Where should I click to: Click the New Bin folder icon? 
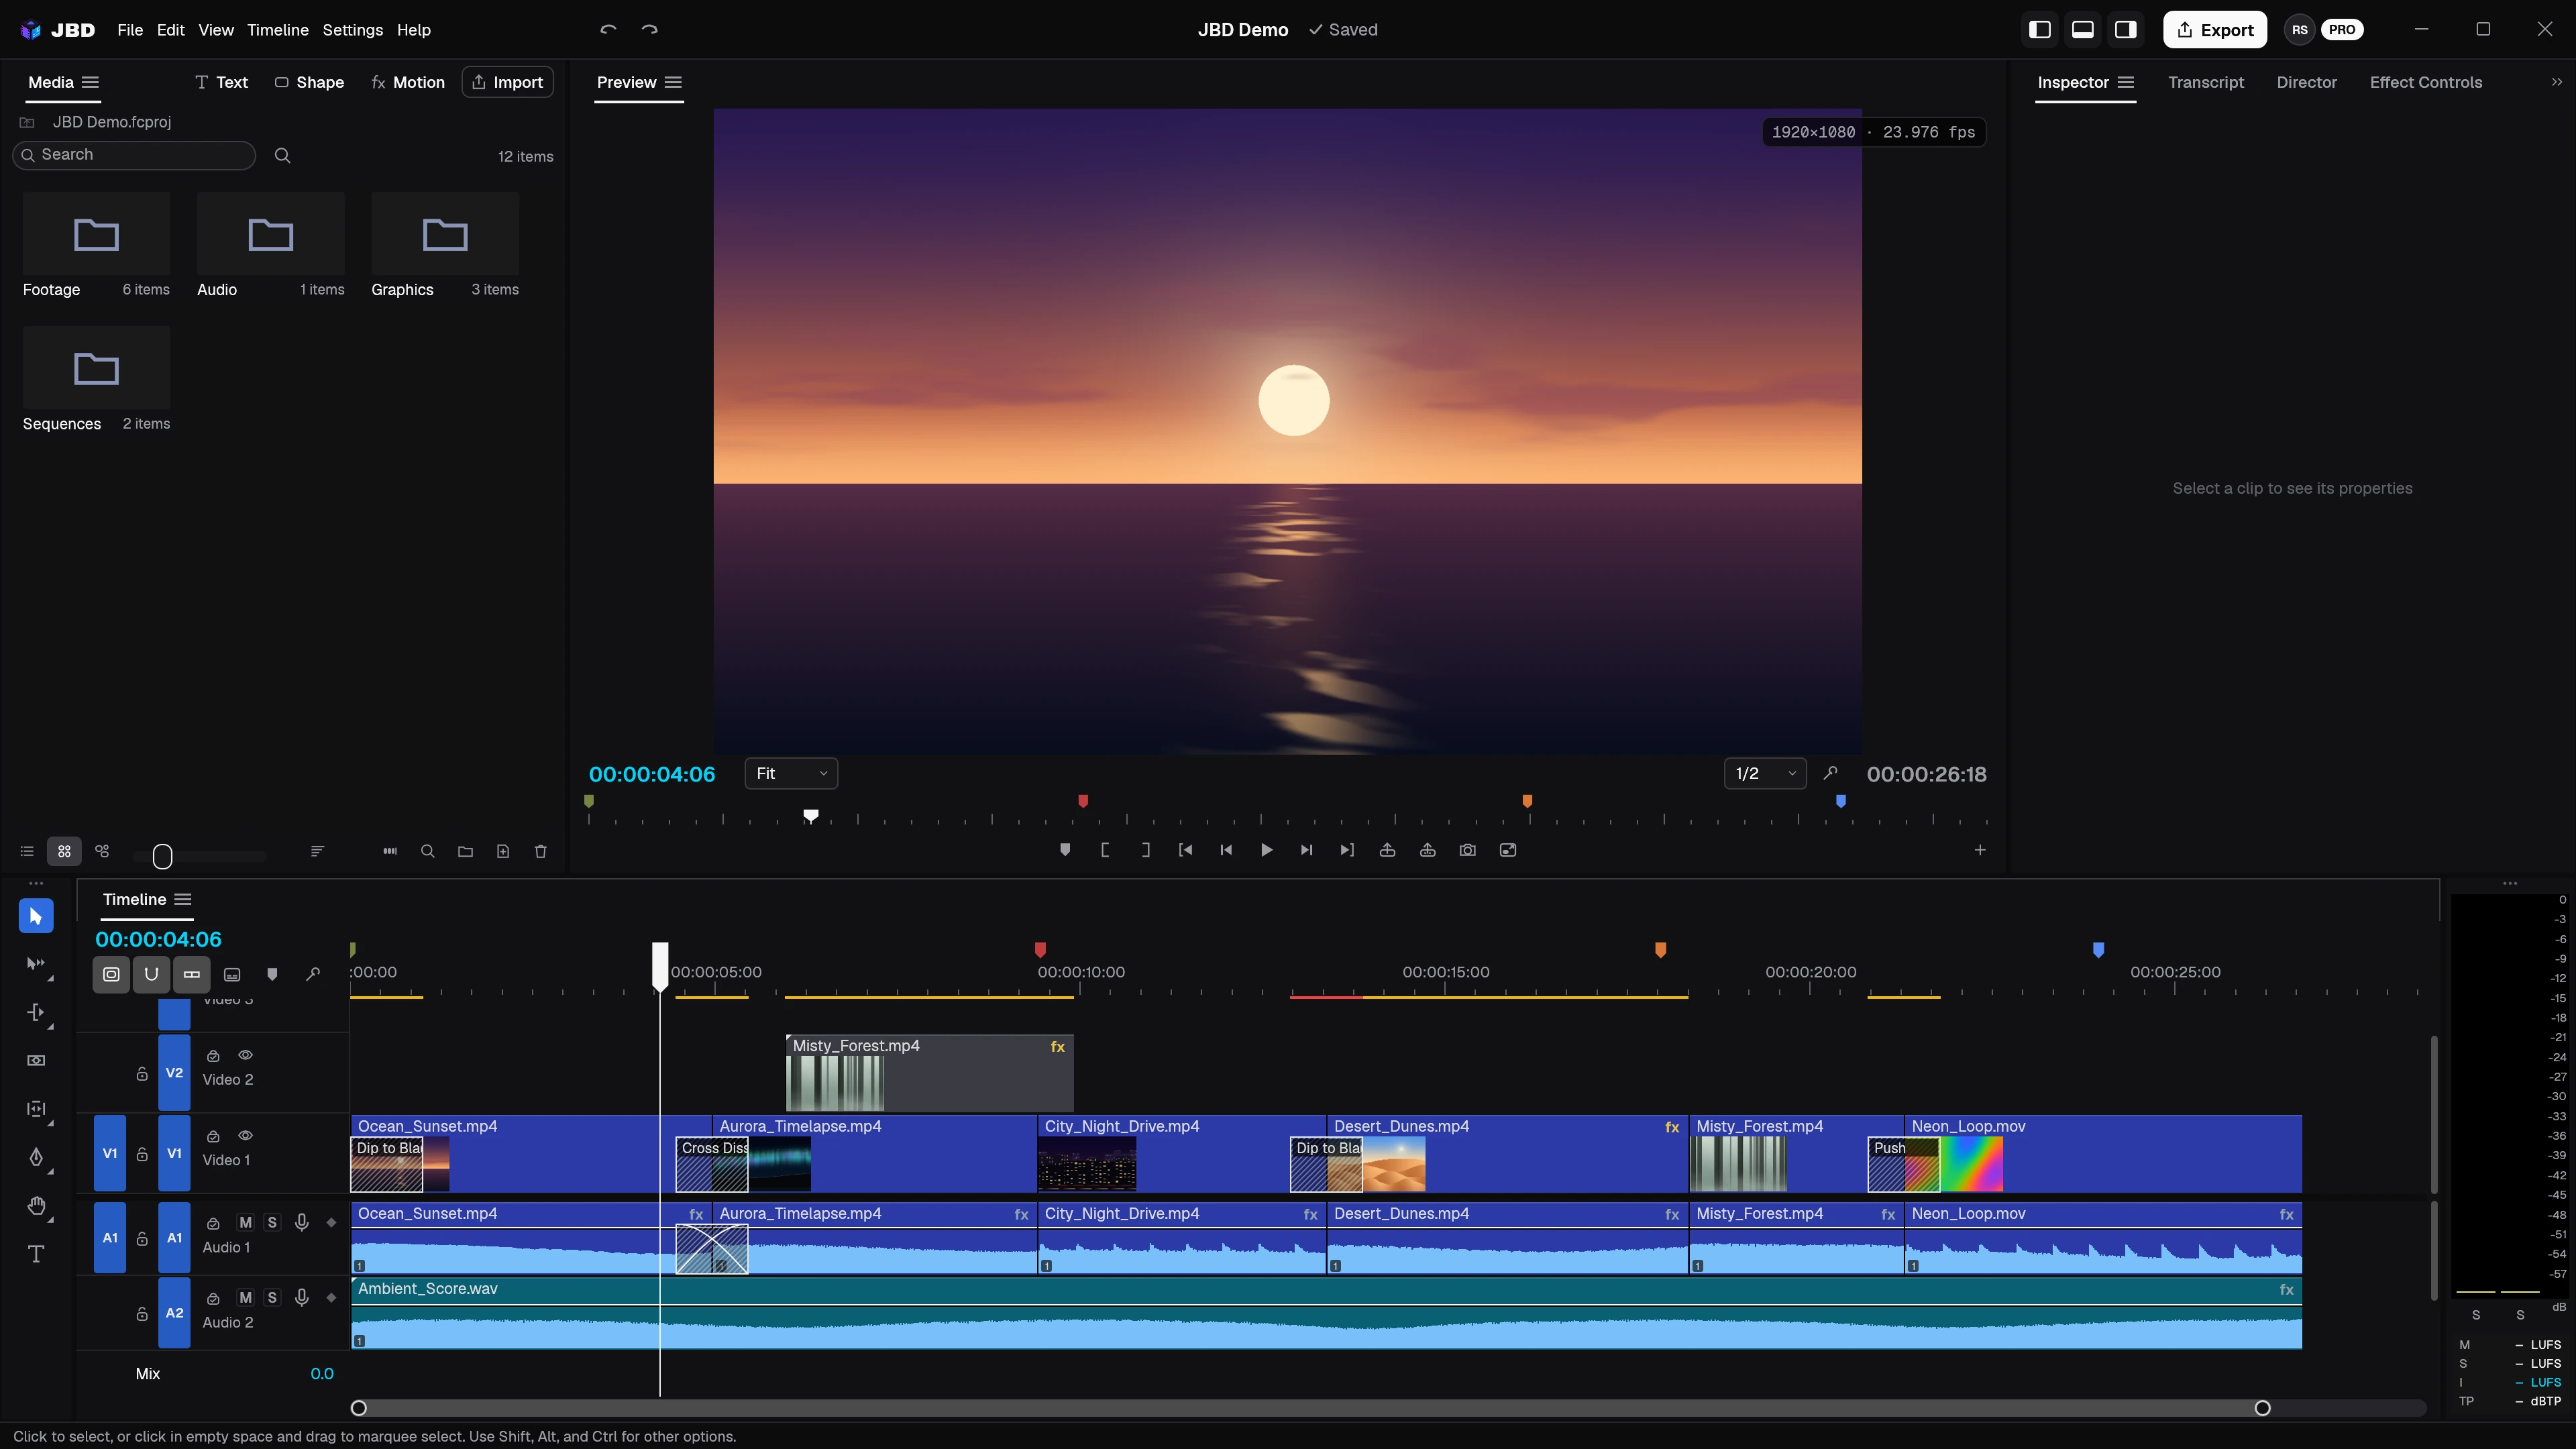(465, 852)
